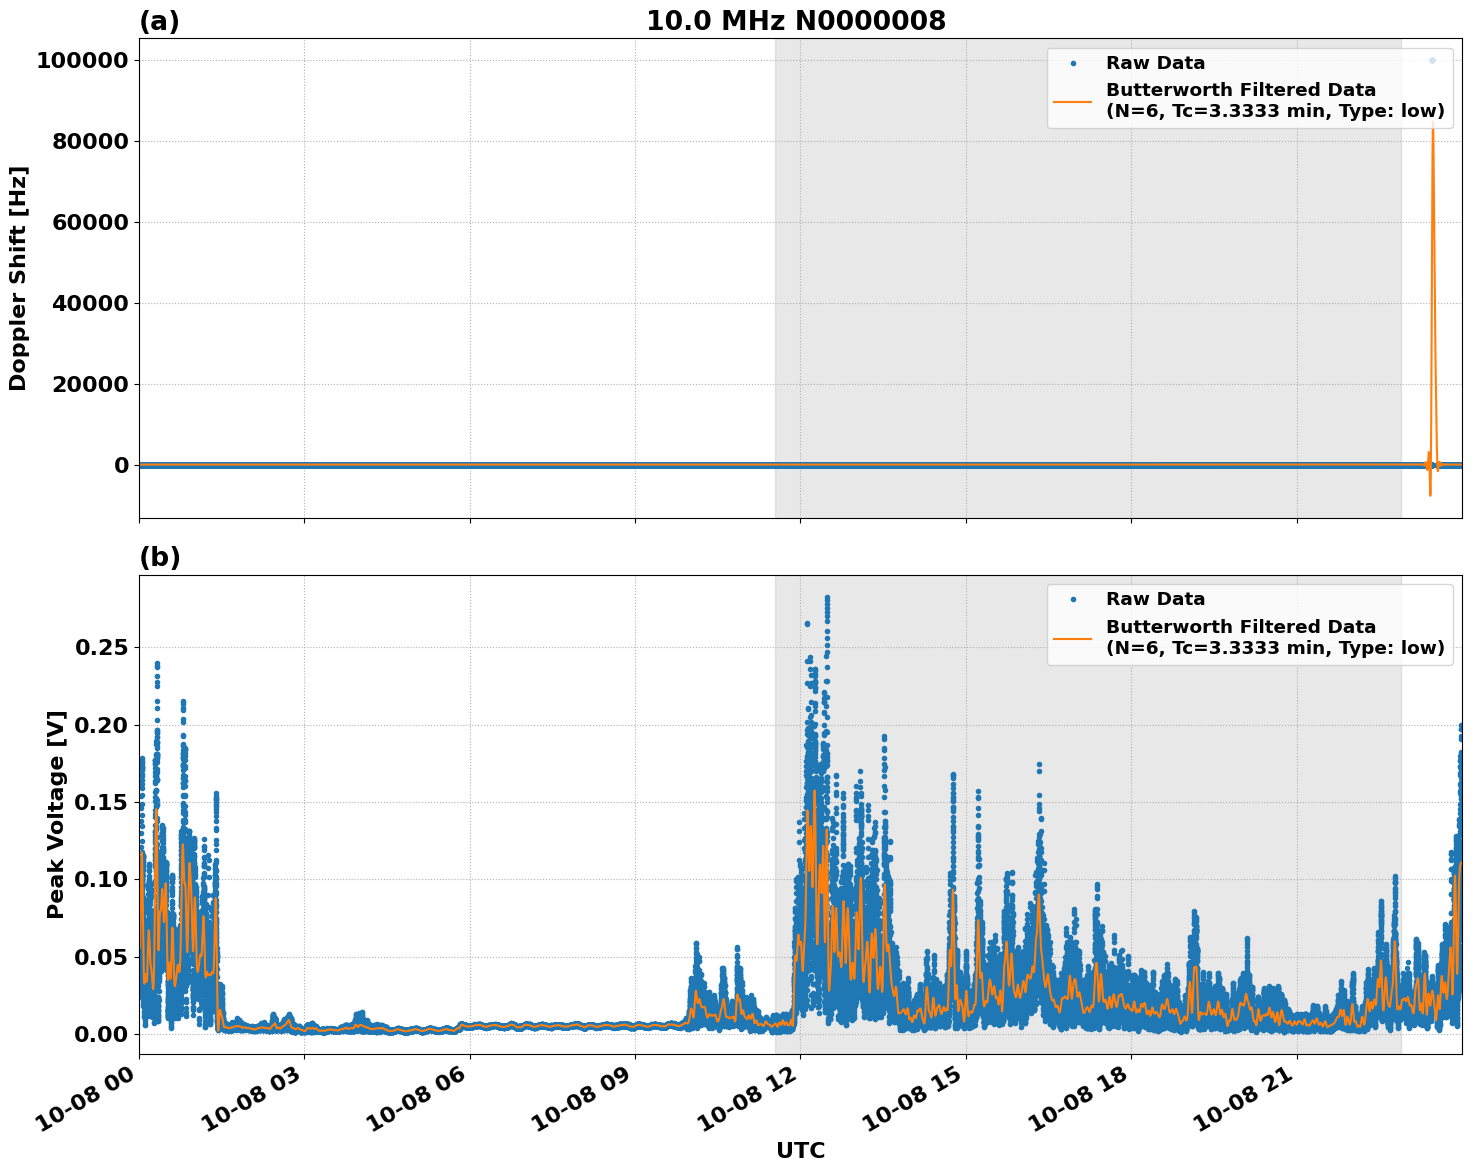Image resolution: width=1472 pixels, height=1172 pixels.
Task: Click the Peak Voltage [V] axis label
Action: (x=55, y=820)
